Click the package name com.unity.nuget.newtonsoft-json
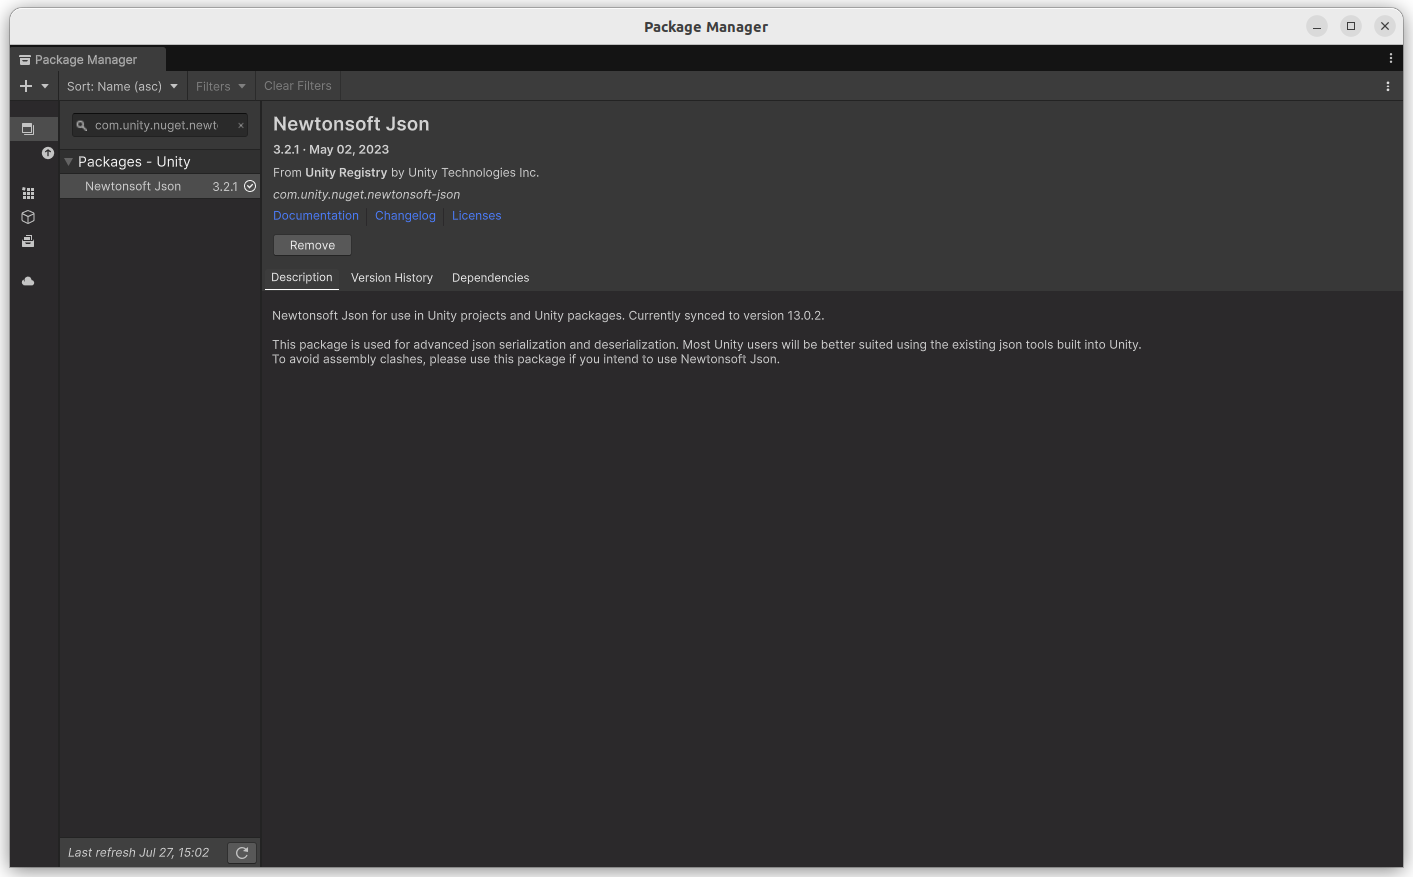1413x877 pixels. coord(367,195)
